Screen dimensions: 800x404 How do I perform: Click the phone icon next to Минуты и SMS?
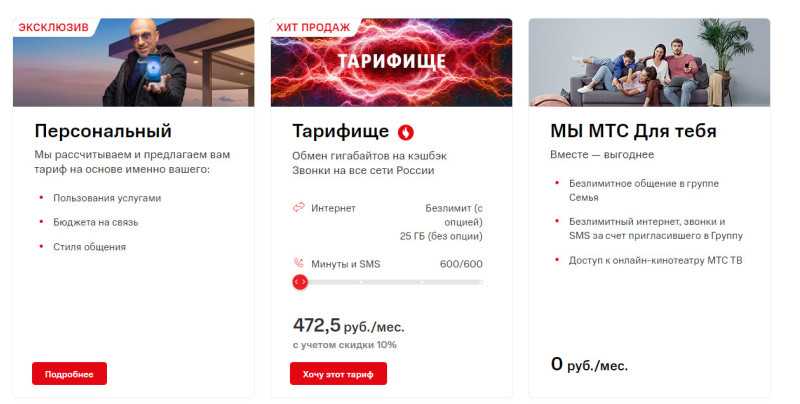click(x=299, y=263)
